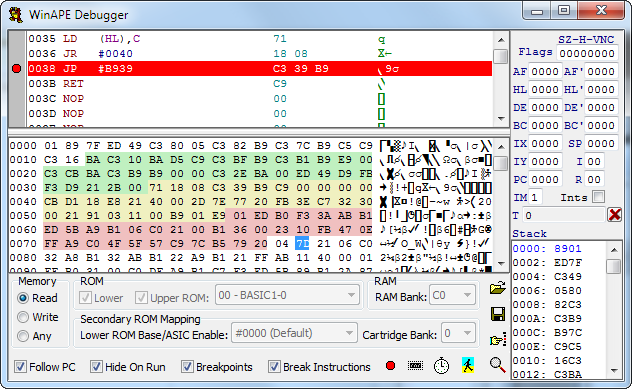The height and width of the screenshot is (389, 632).
Task: Click the Stack scrollbar thumb
Action: click(x=614, y=266)
